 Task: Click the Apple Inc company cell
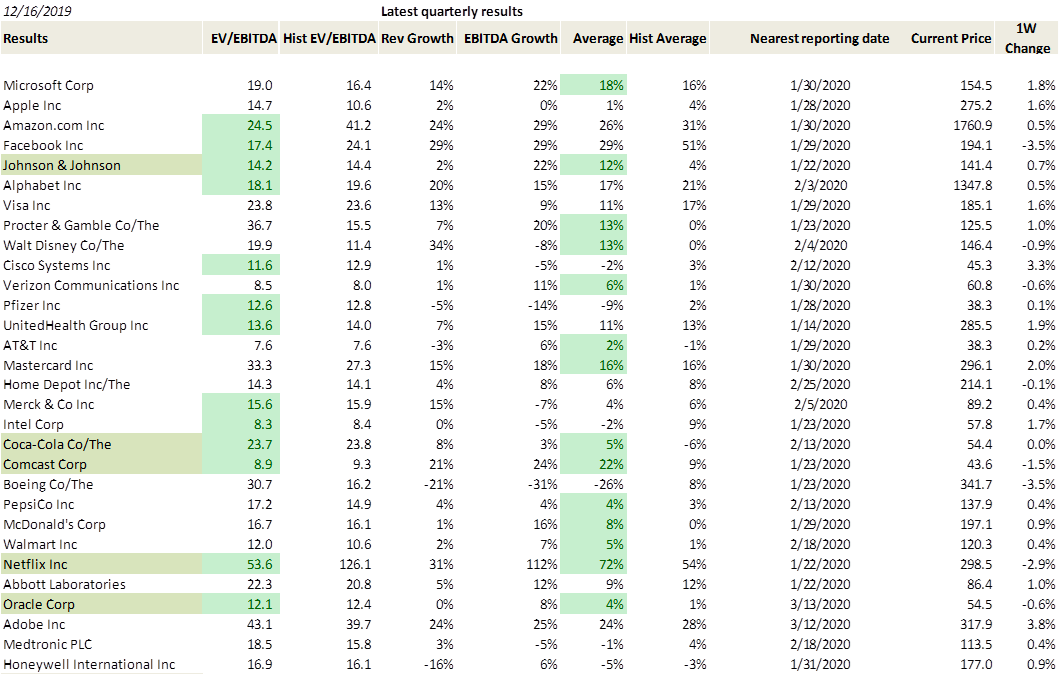[x=32, y=106]
